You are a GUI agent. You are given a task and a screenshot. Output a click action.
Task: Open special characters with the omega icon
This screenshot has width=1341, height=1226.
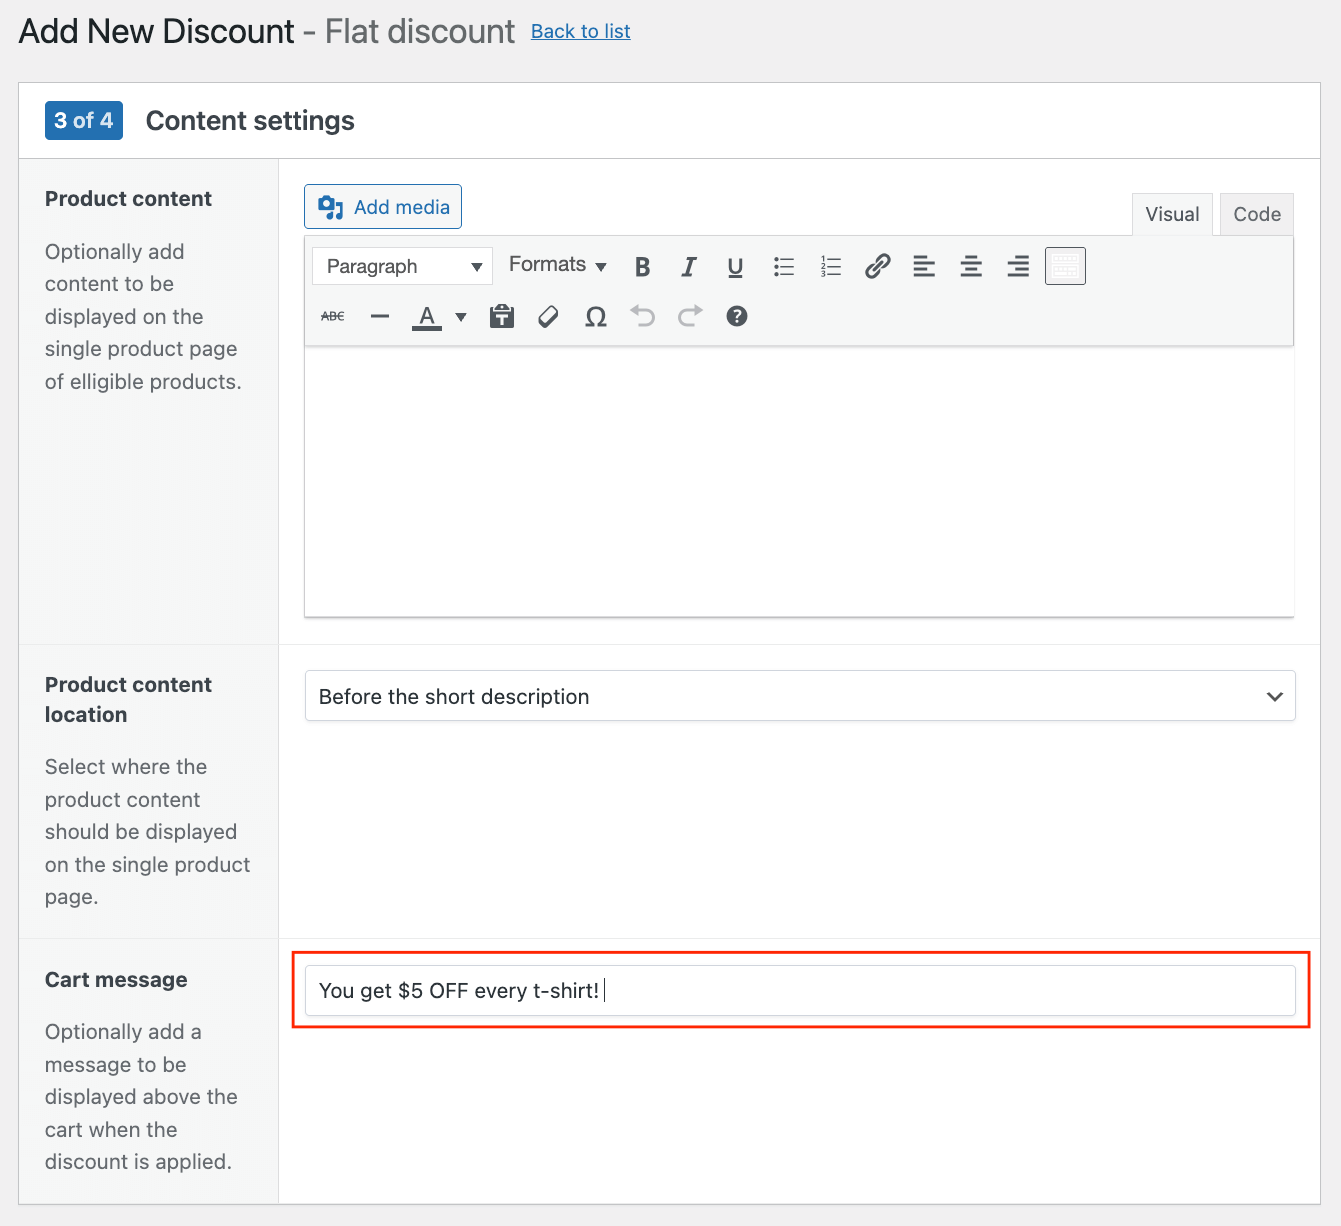(x=596, y=317)
